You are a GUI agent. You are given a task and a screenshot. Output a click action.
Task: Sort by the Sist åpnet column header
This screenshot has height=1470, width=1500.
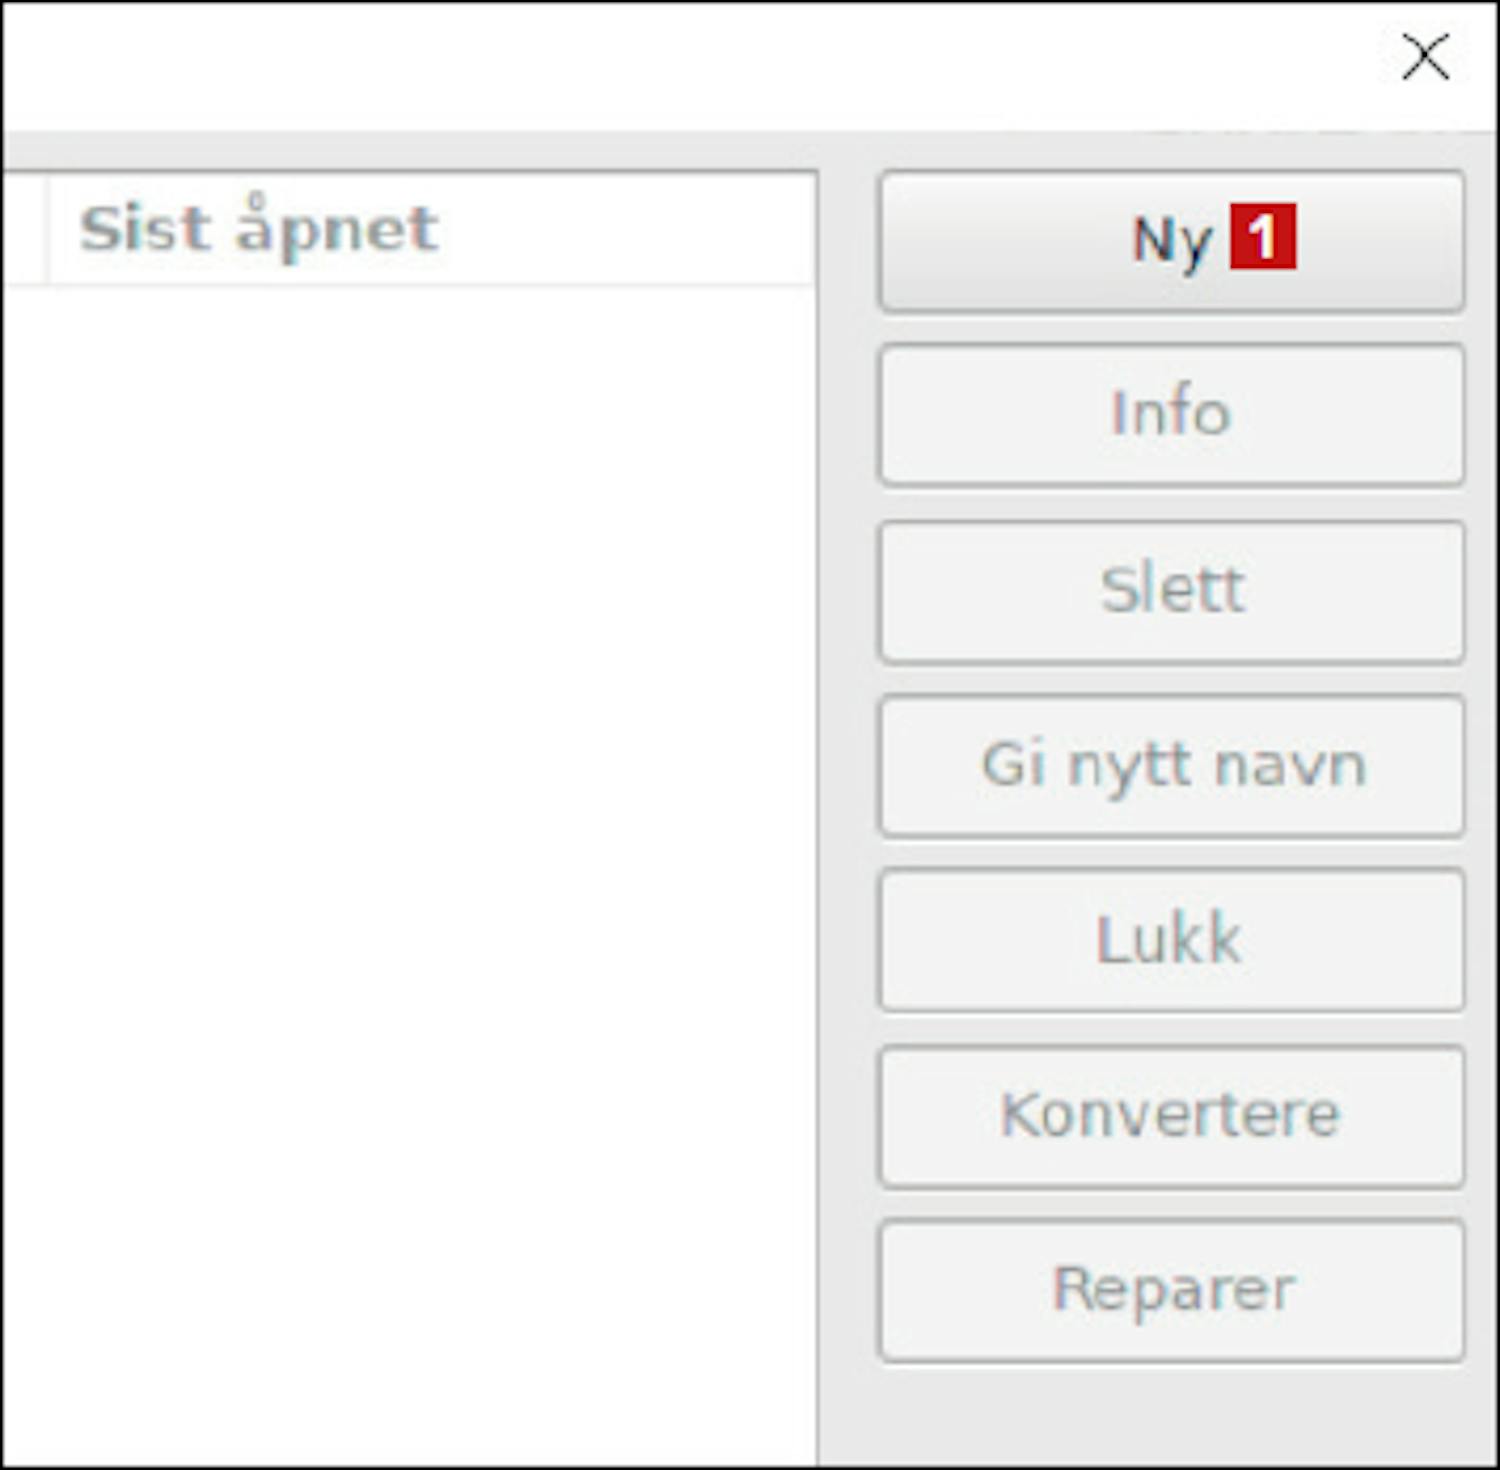432,230
